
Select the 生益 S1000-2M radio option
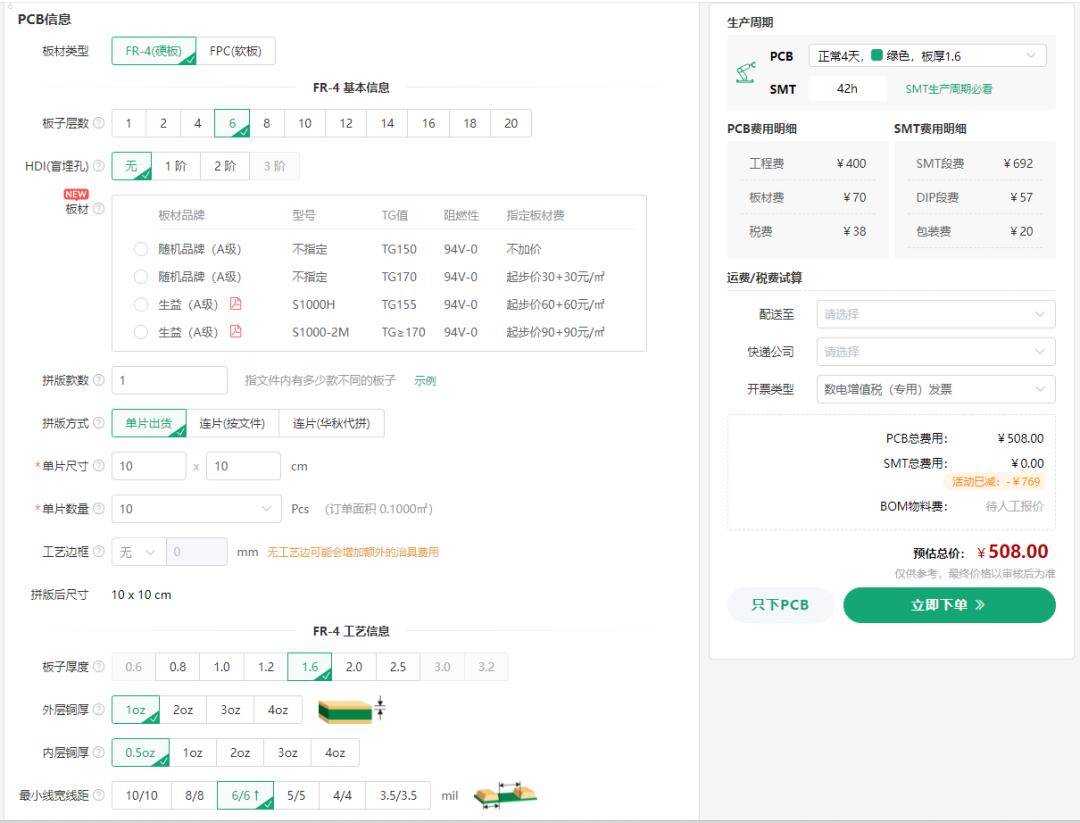(x=141, y=332)
